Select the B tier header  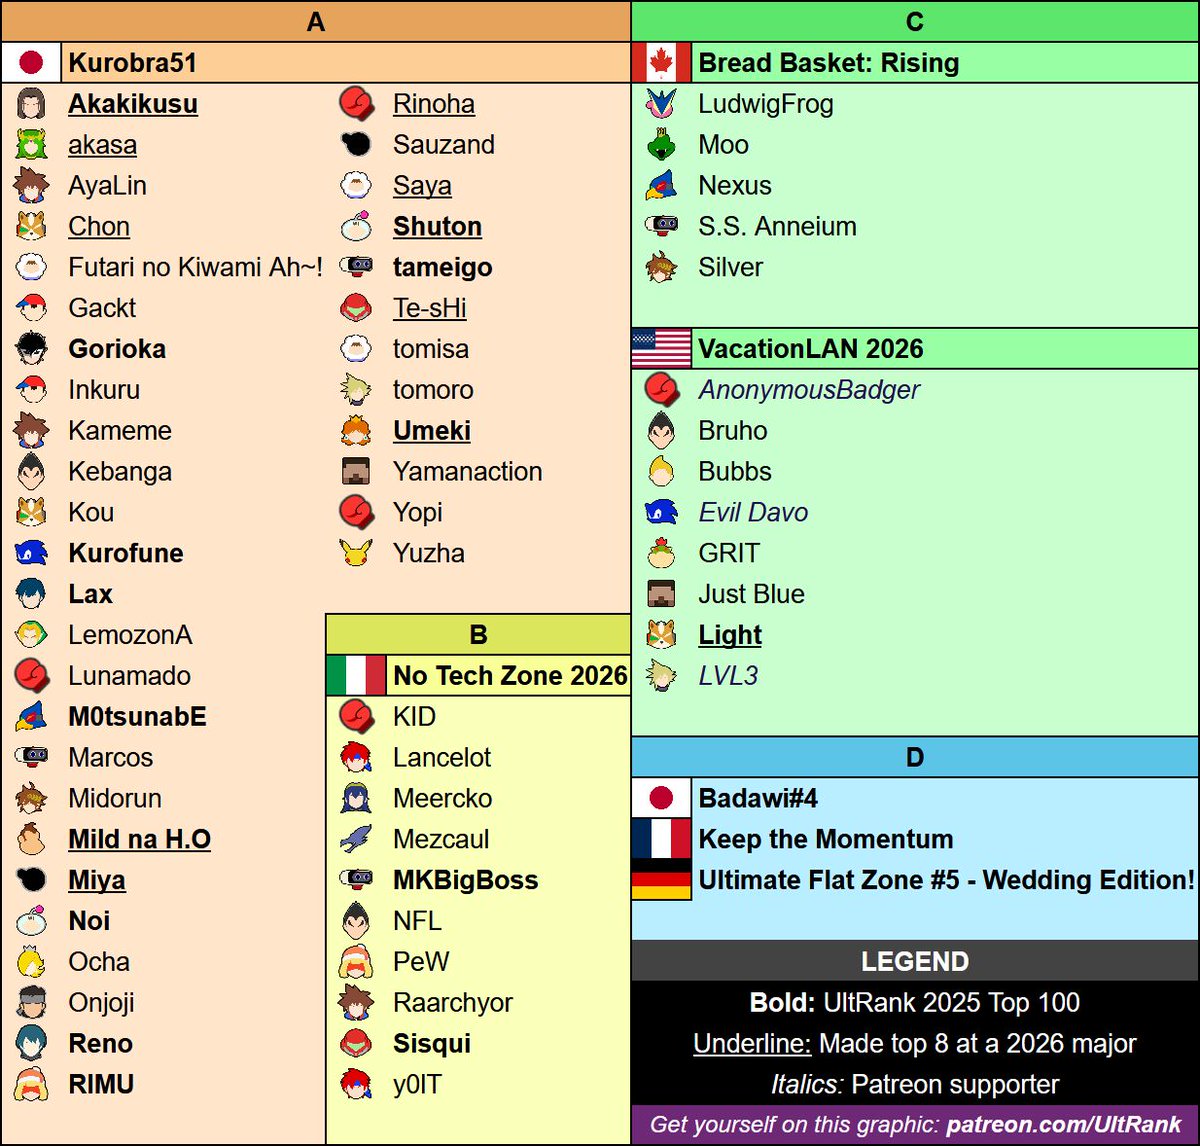(x=478, y=634)
